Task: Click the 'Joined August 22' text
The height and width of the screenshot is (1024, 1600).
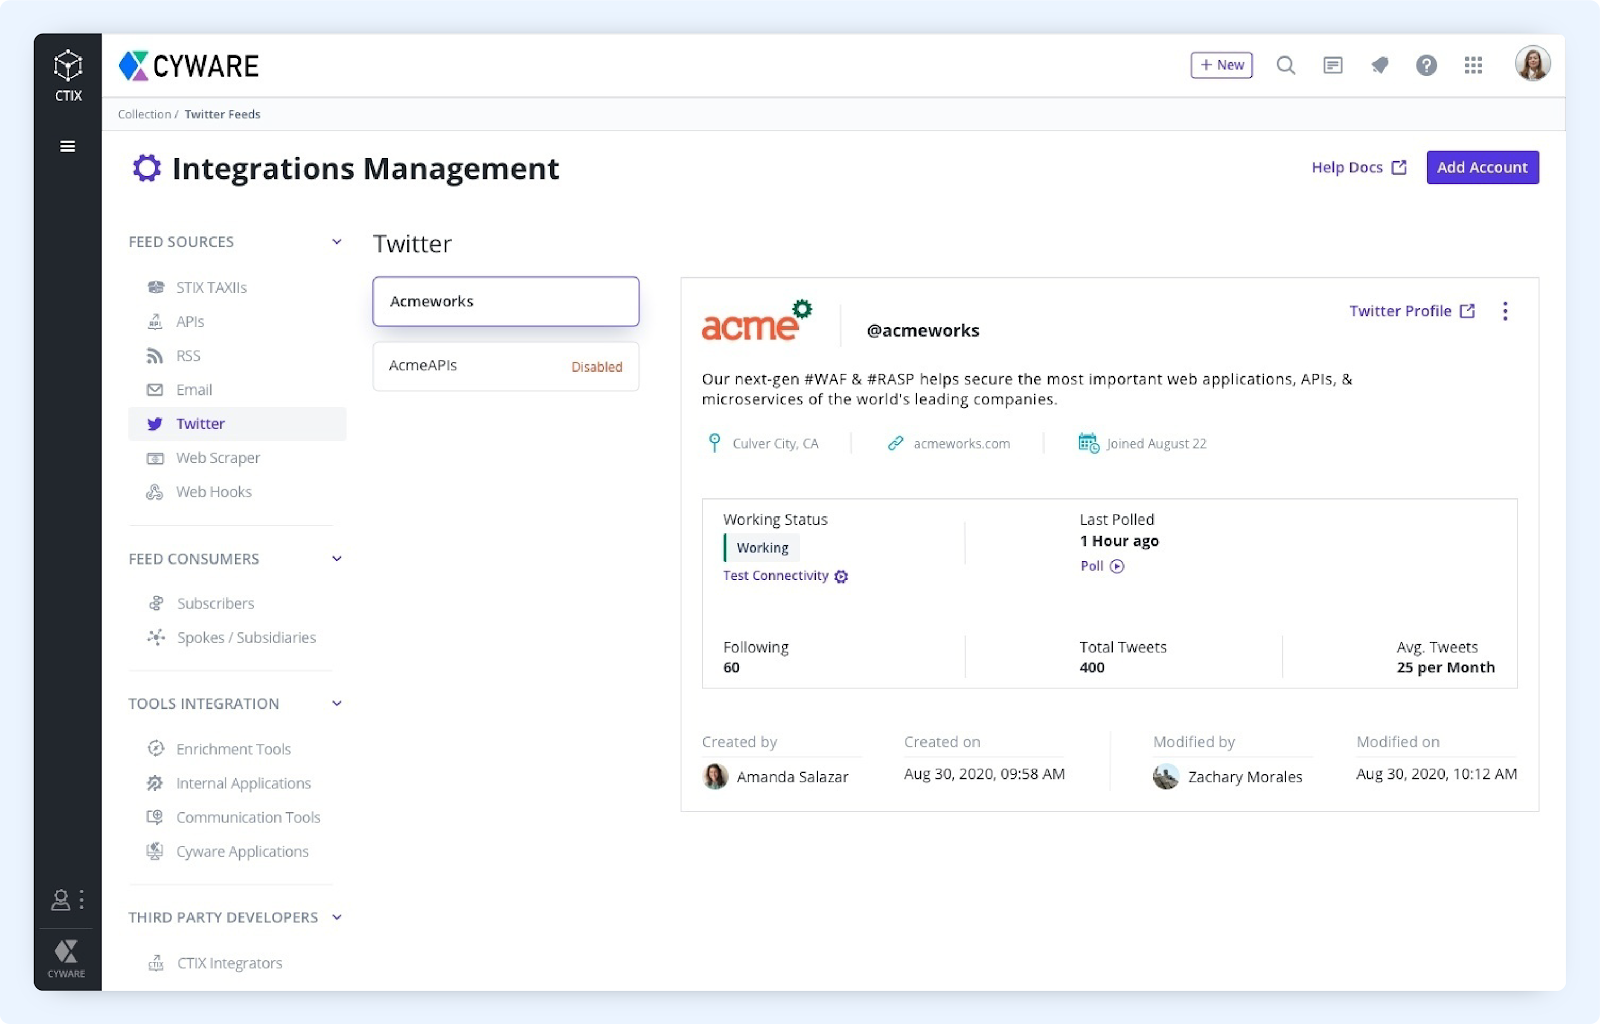Action: (1156, 444)
